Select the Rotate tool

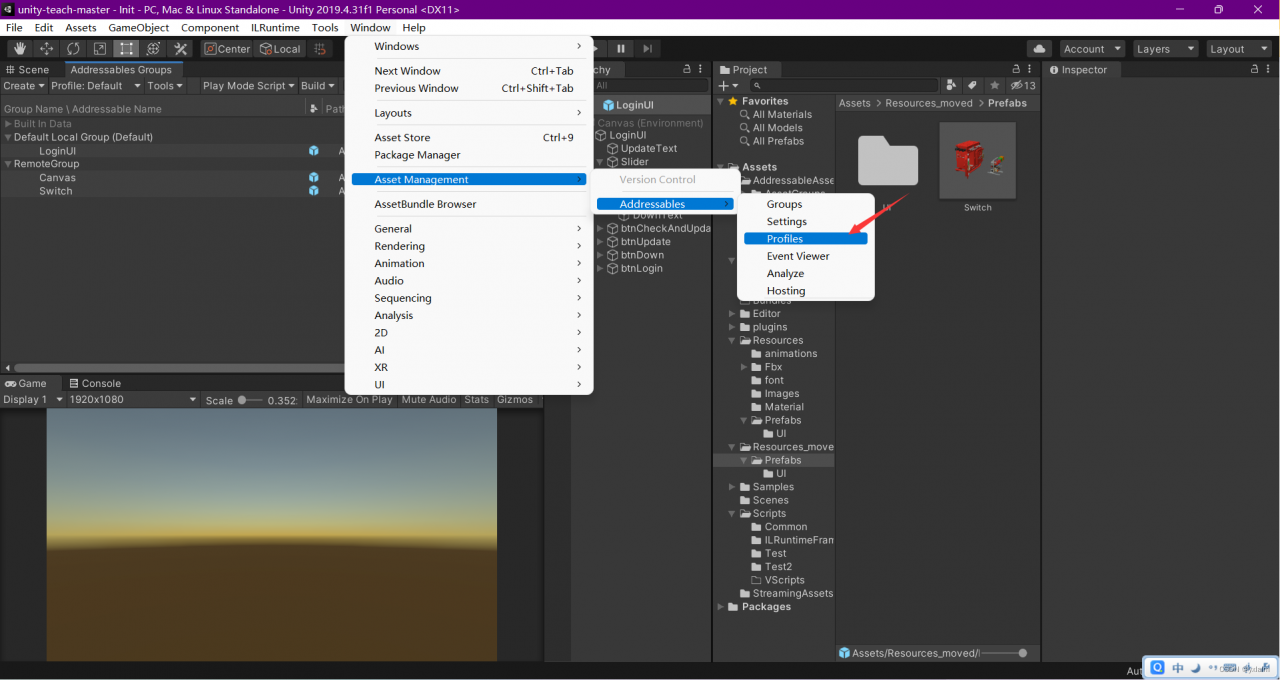point(73,49)
